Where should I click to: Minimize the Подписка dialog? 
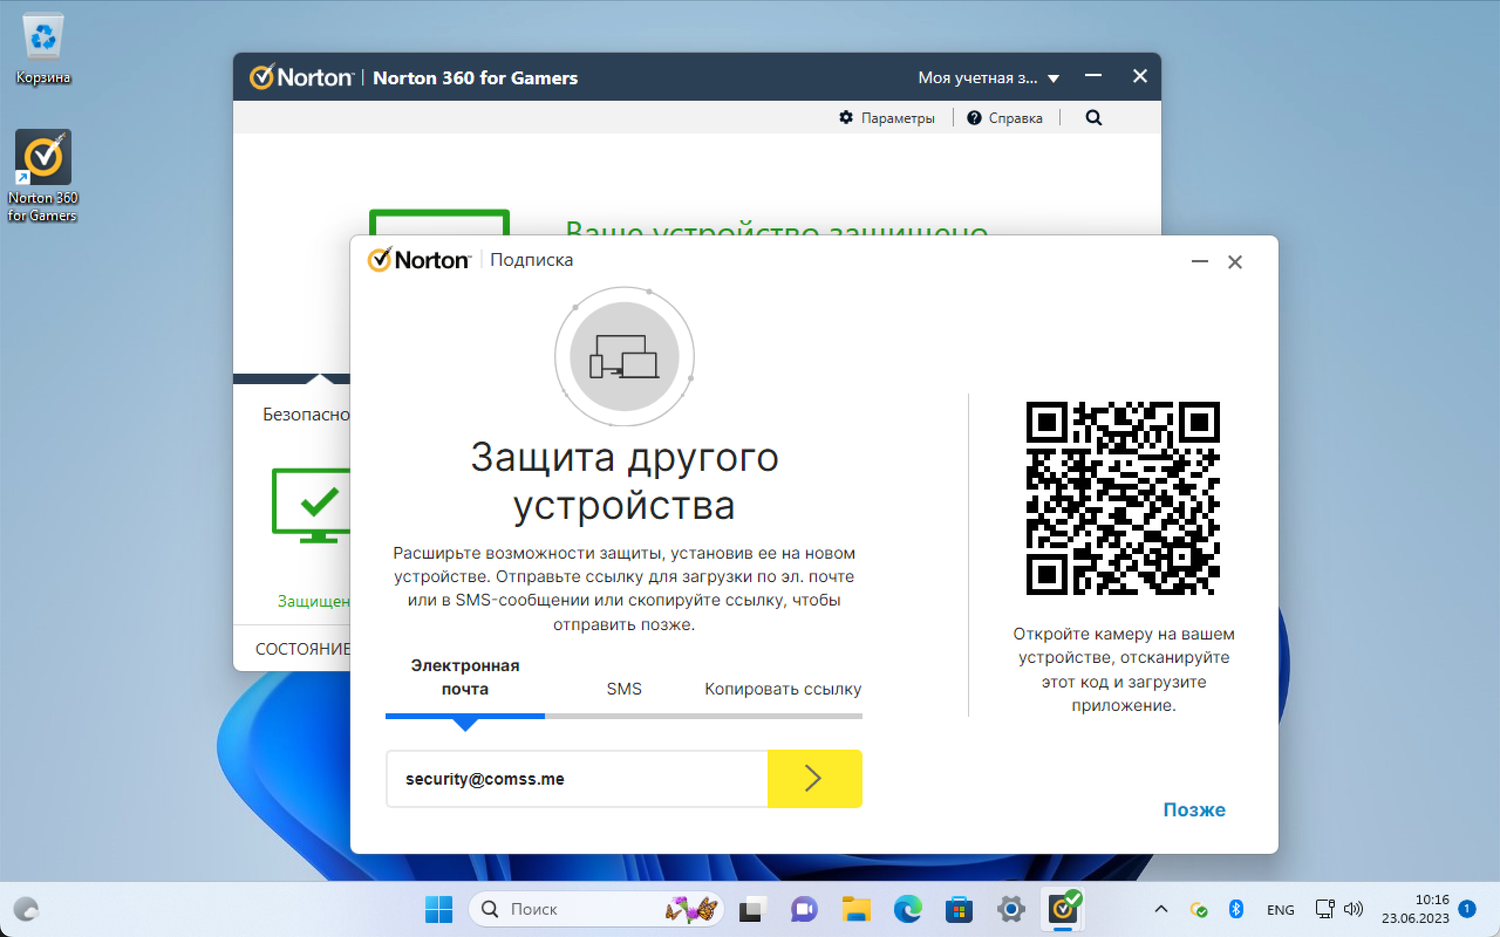[1200, 262]
